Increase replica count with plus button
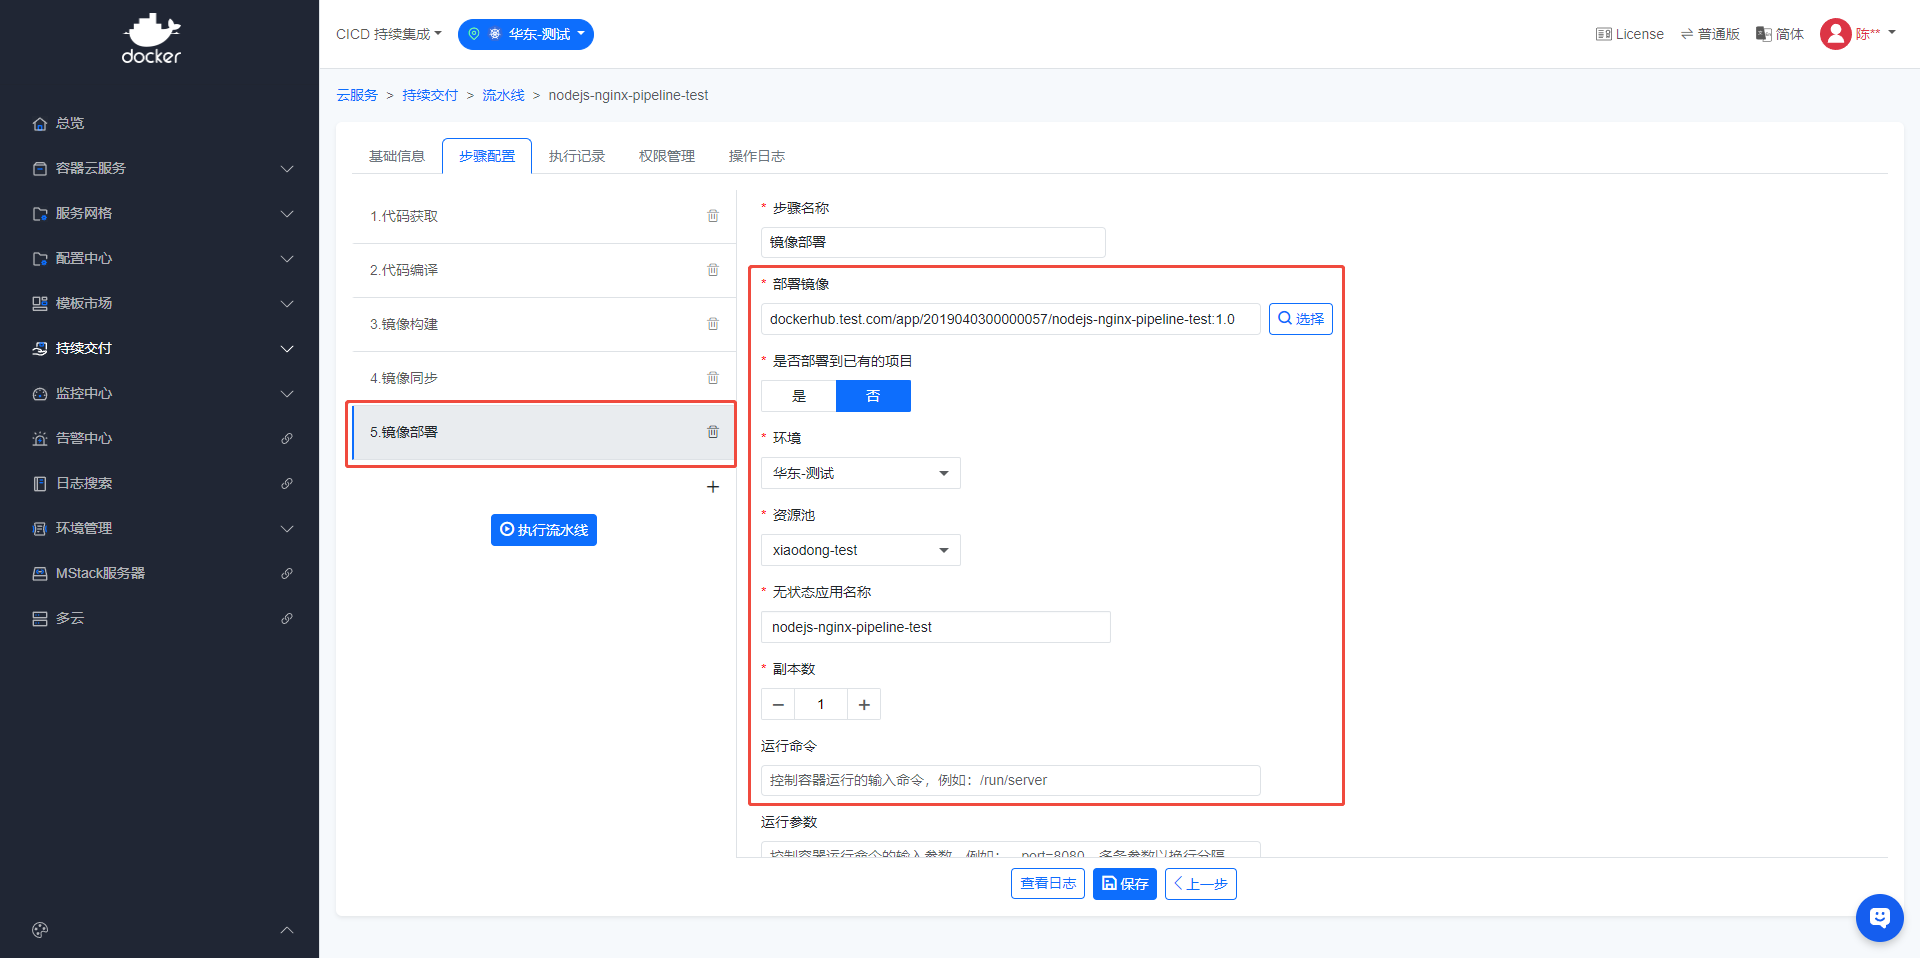The width and height of the screenshot is (1920, 958). pos(864,705)
